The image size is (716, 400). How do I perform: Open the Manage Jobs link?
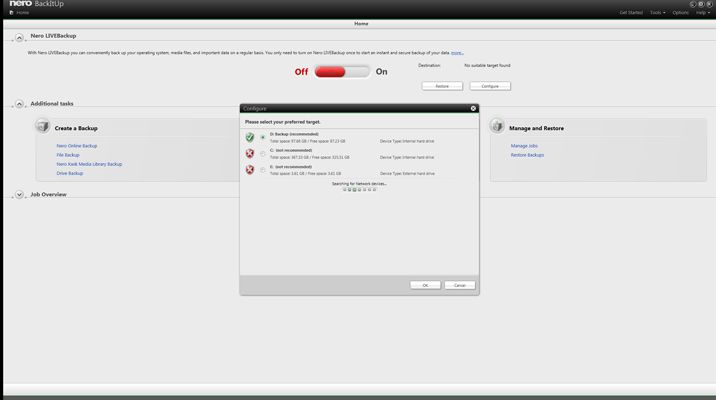pos(524,146)
